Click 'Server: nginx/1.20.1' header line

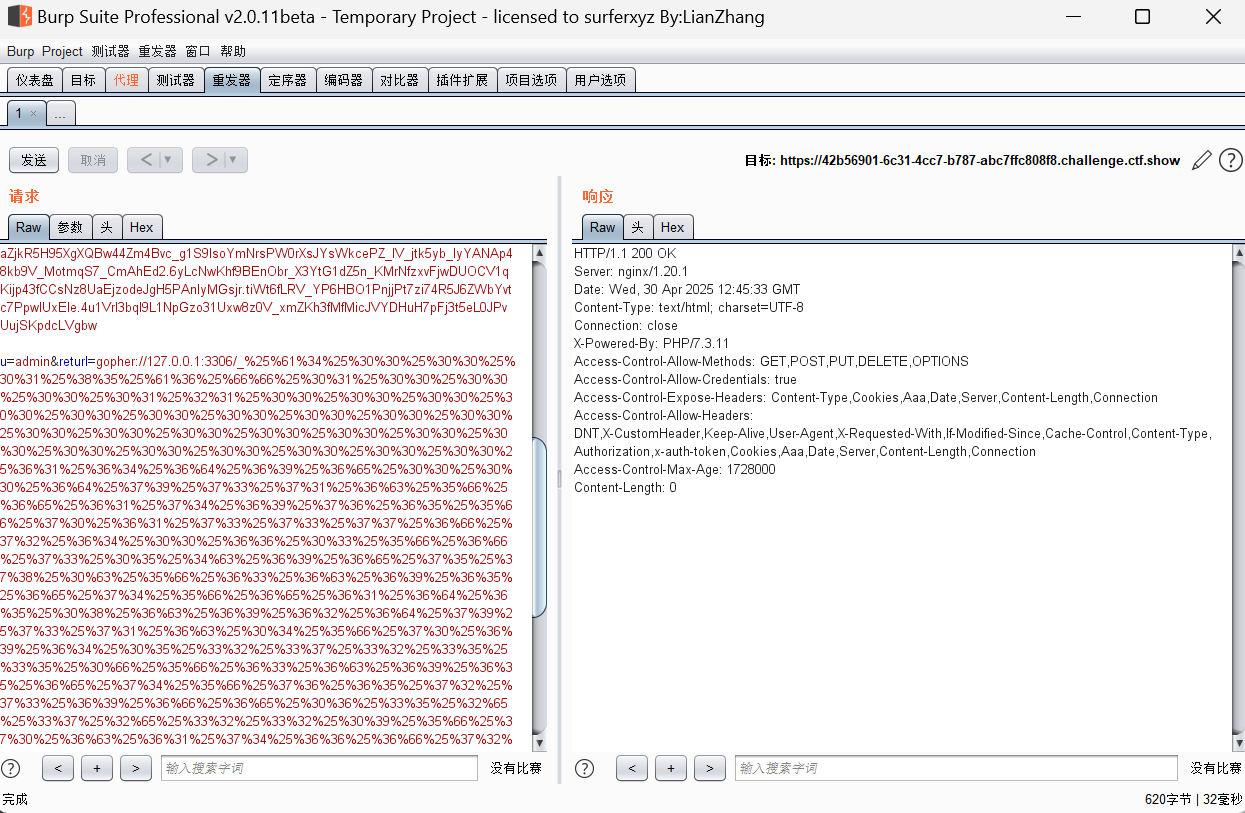[x=631, y=272]
